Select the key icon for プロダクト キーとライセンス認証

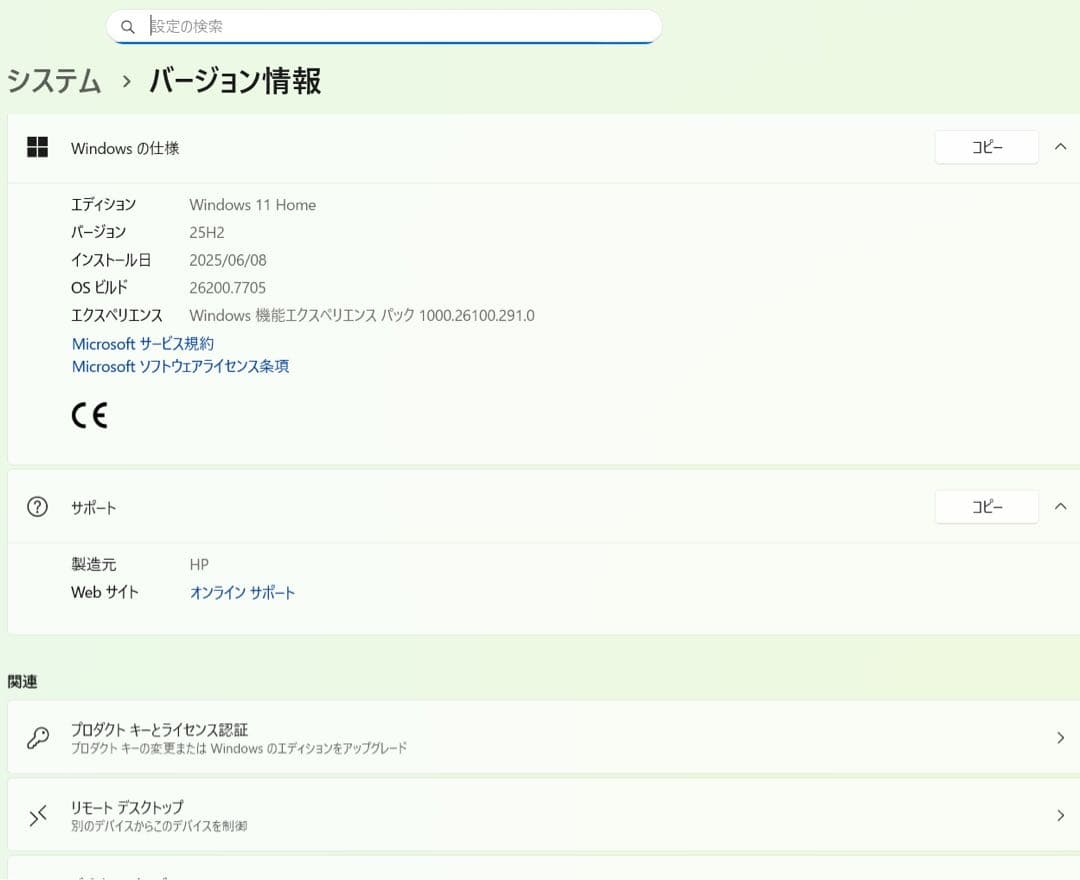coord(38,737)
